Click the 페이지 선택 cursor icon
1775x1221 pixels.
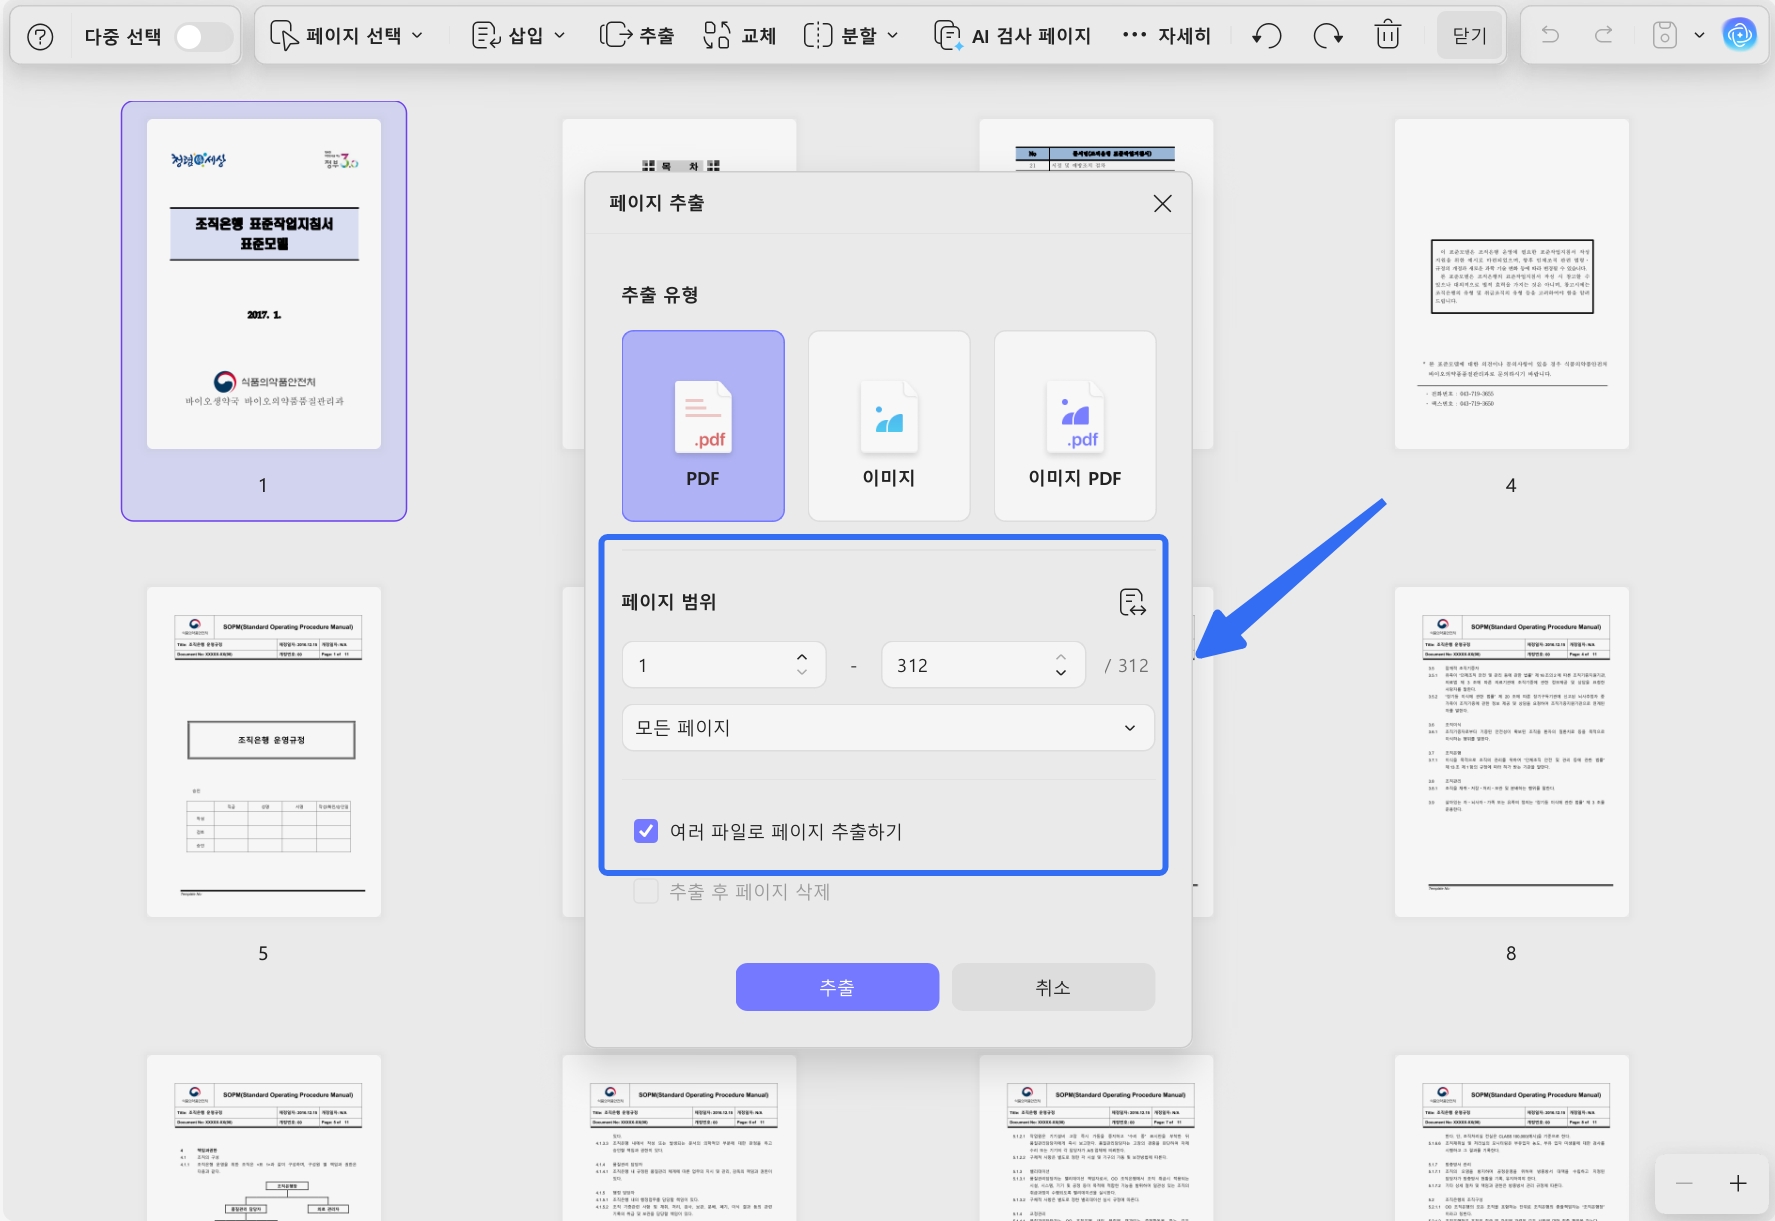[284, 36]
